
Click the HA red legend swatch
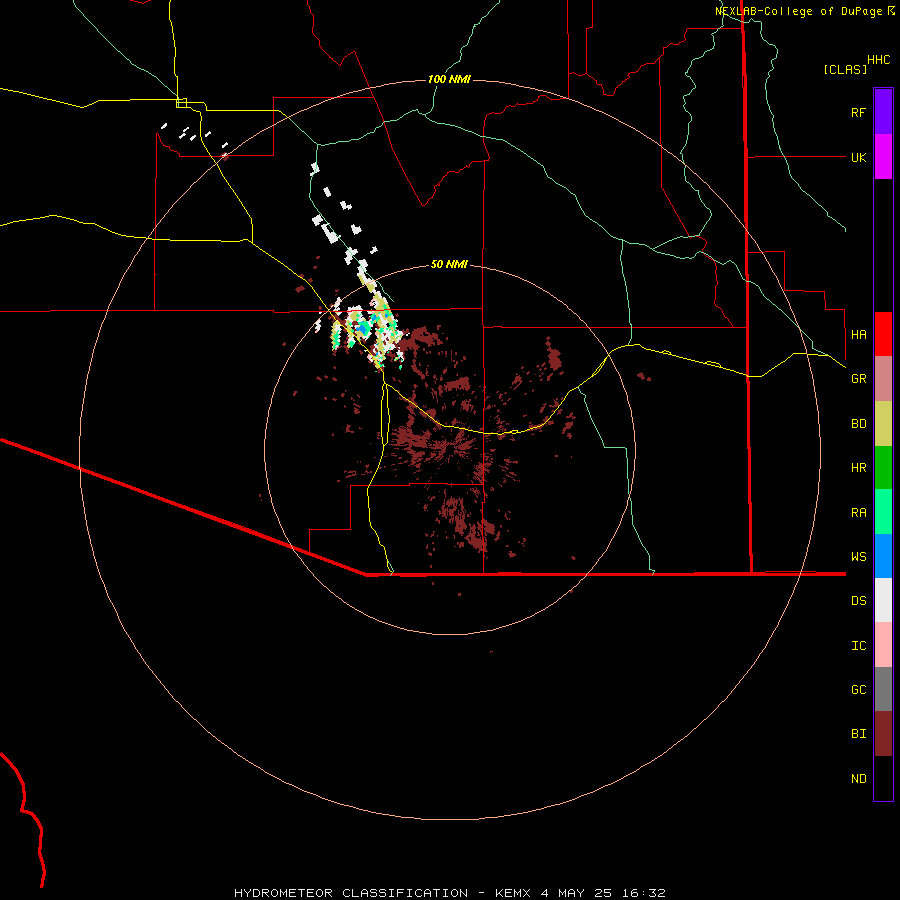(x=883, y=334)
